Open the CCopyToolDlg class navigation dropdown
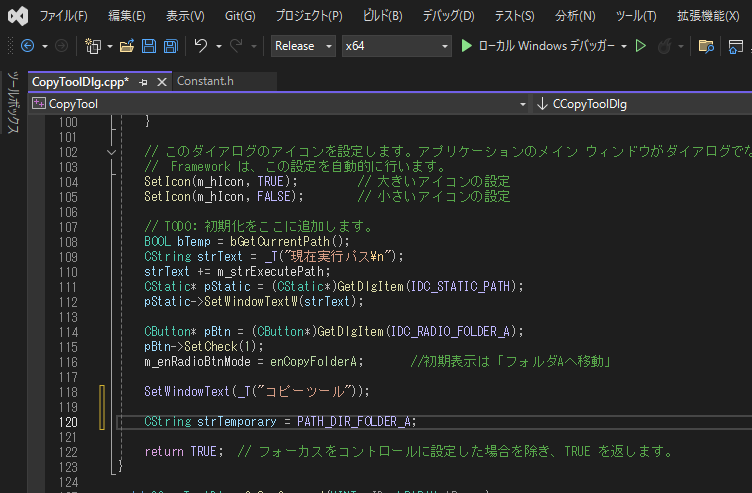The height and width of the screenshot is (493, 752). pos(640,104)
